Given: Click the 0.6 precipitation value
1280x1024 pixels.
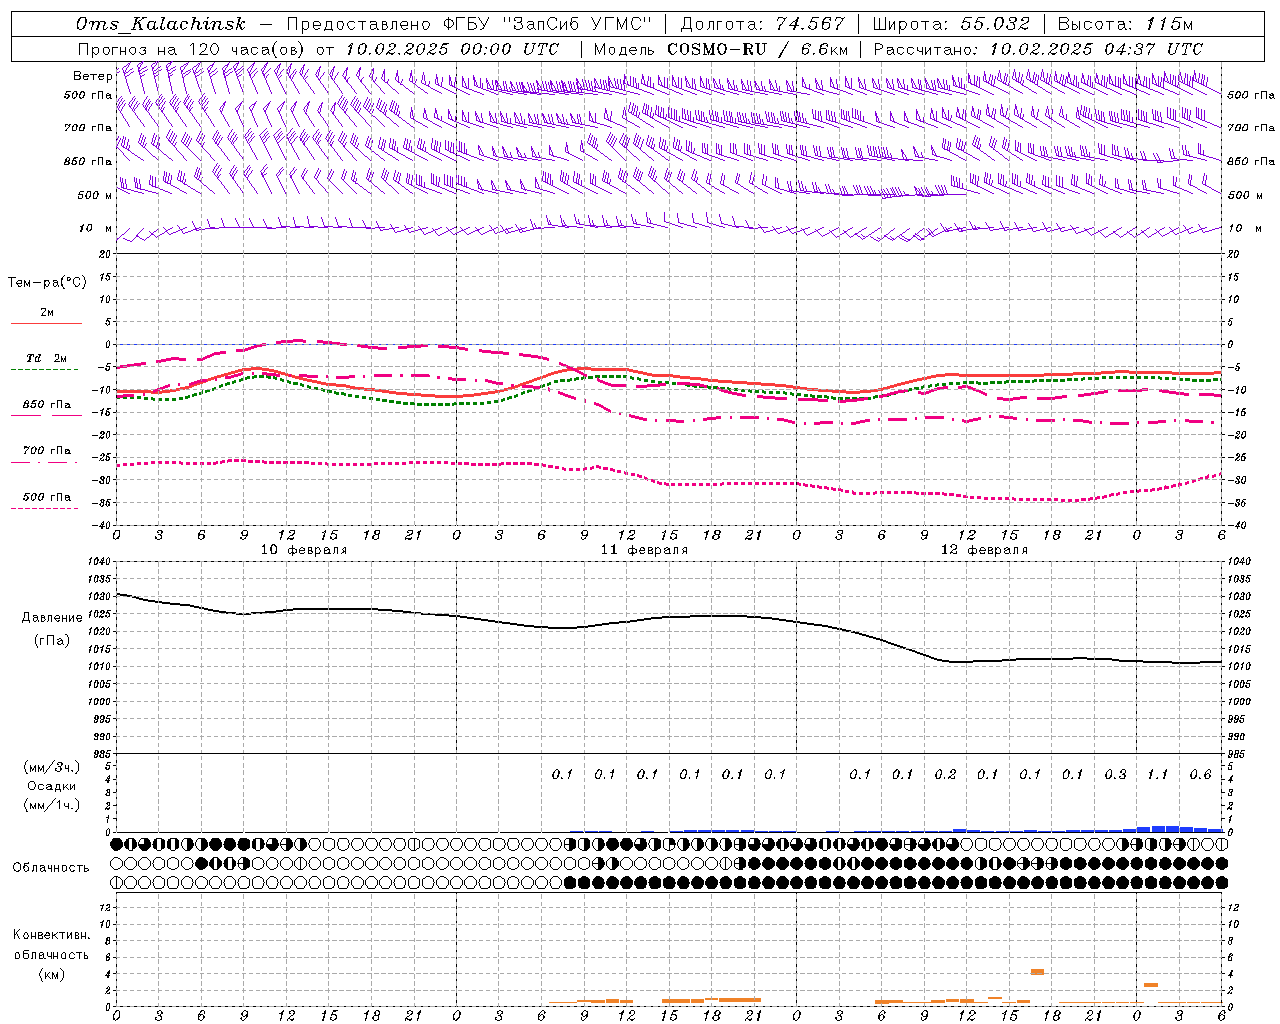Looking at the screenshot, I should pos(1200,774).
